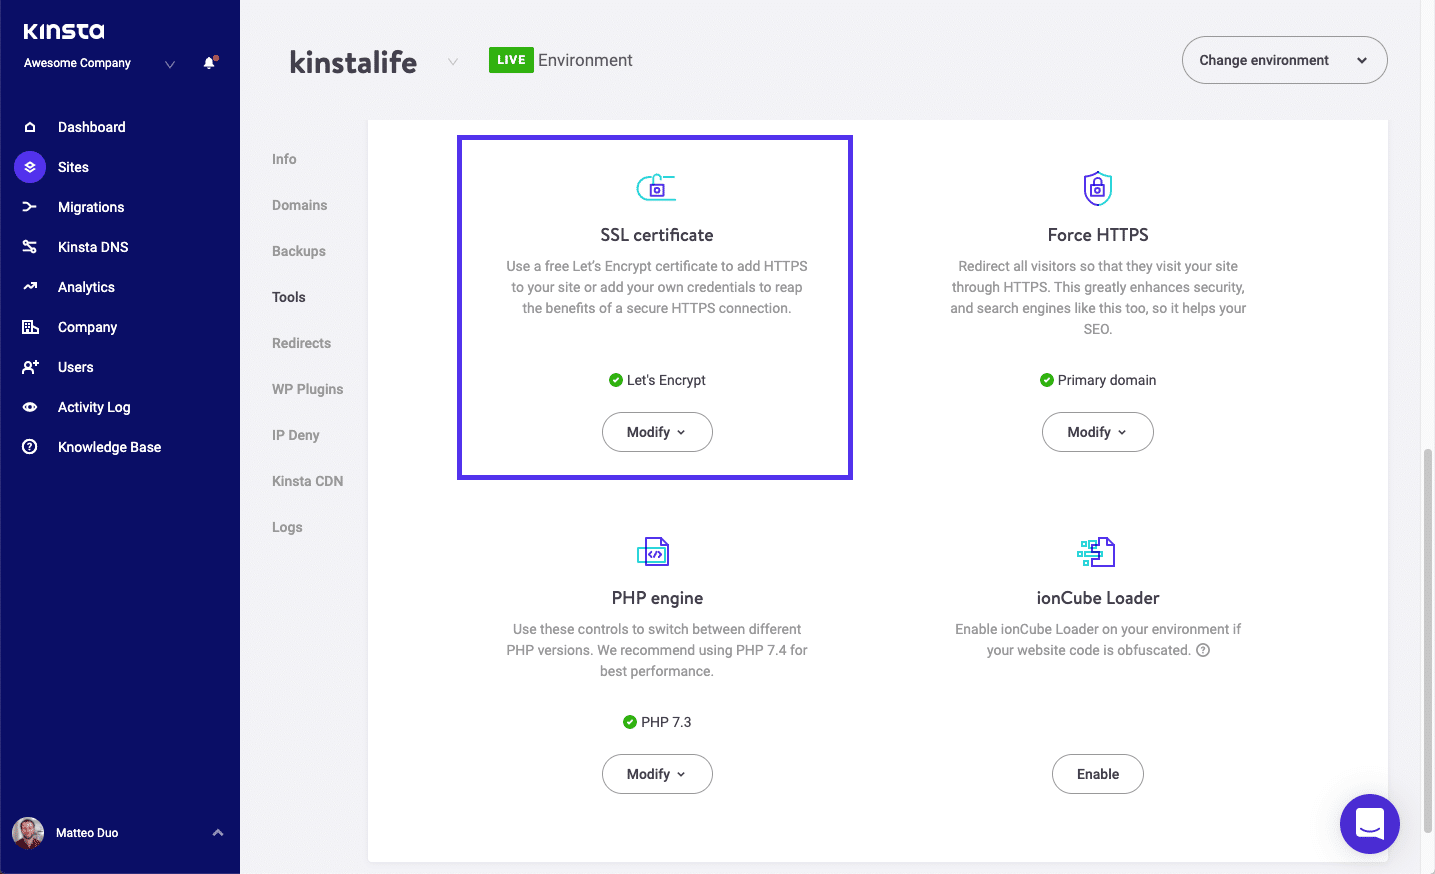
Task: Click the notifications bell icon
Action: click(x=209, y=62)
